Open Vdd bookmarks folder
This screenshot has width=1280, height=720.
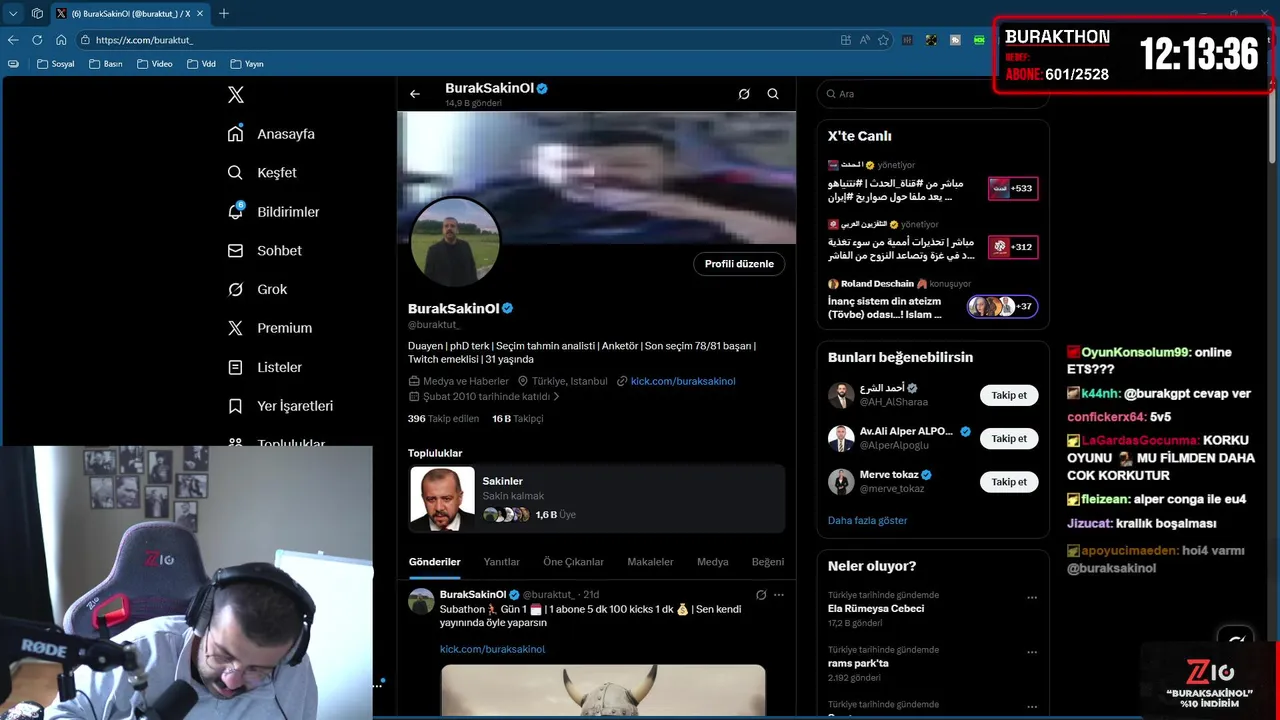pyautogui.click(x=200, y=64)
